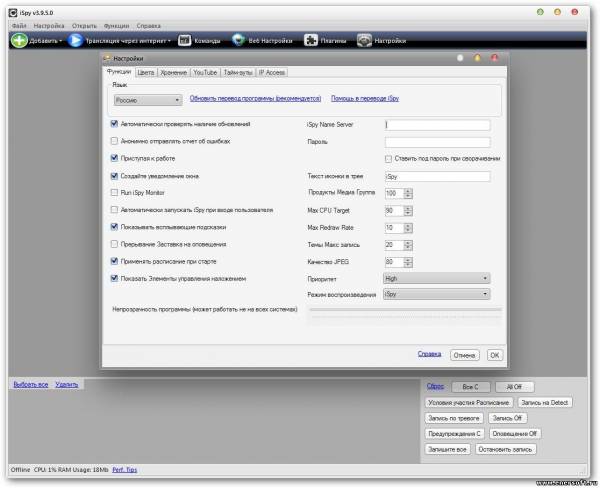Click Справка link in dialog footer

point(429,354)
